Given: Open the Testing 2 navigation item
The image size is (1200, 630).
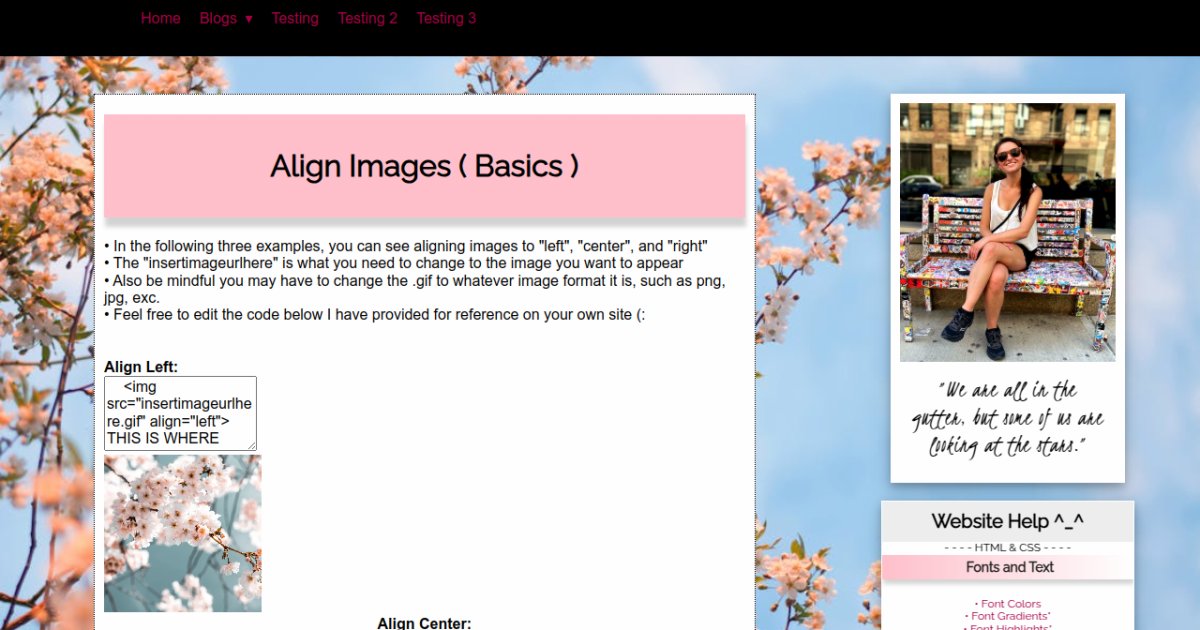Looking at the screenshot, I should 367,18.
